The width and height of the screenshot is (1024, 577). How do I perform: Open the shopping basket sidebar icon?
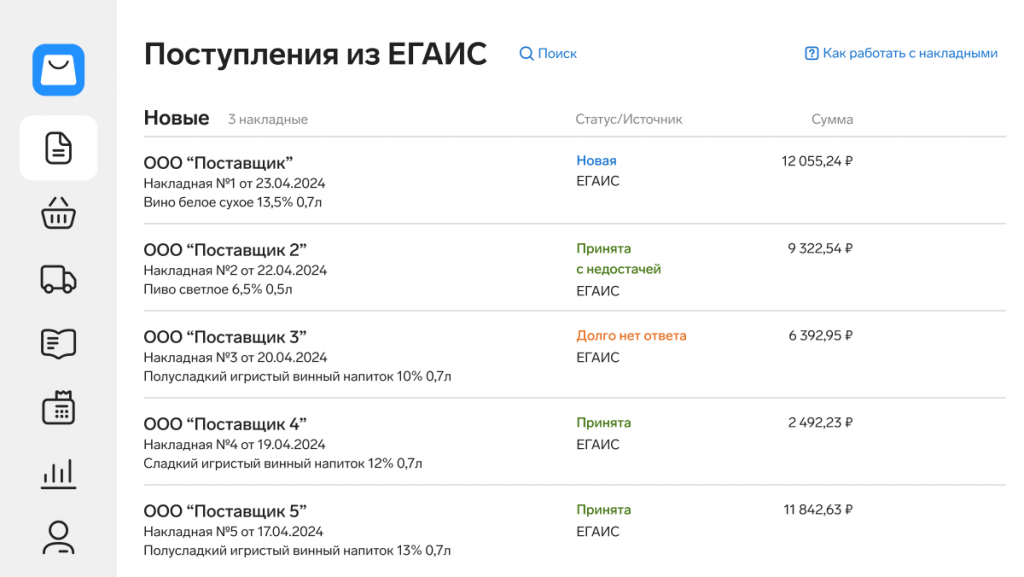[58, 213]
